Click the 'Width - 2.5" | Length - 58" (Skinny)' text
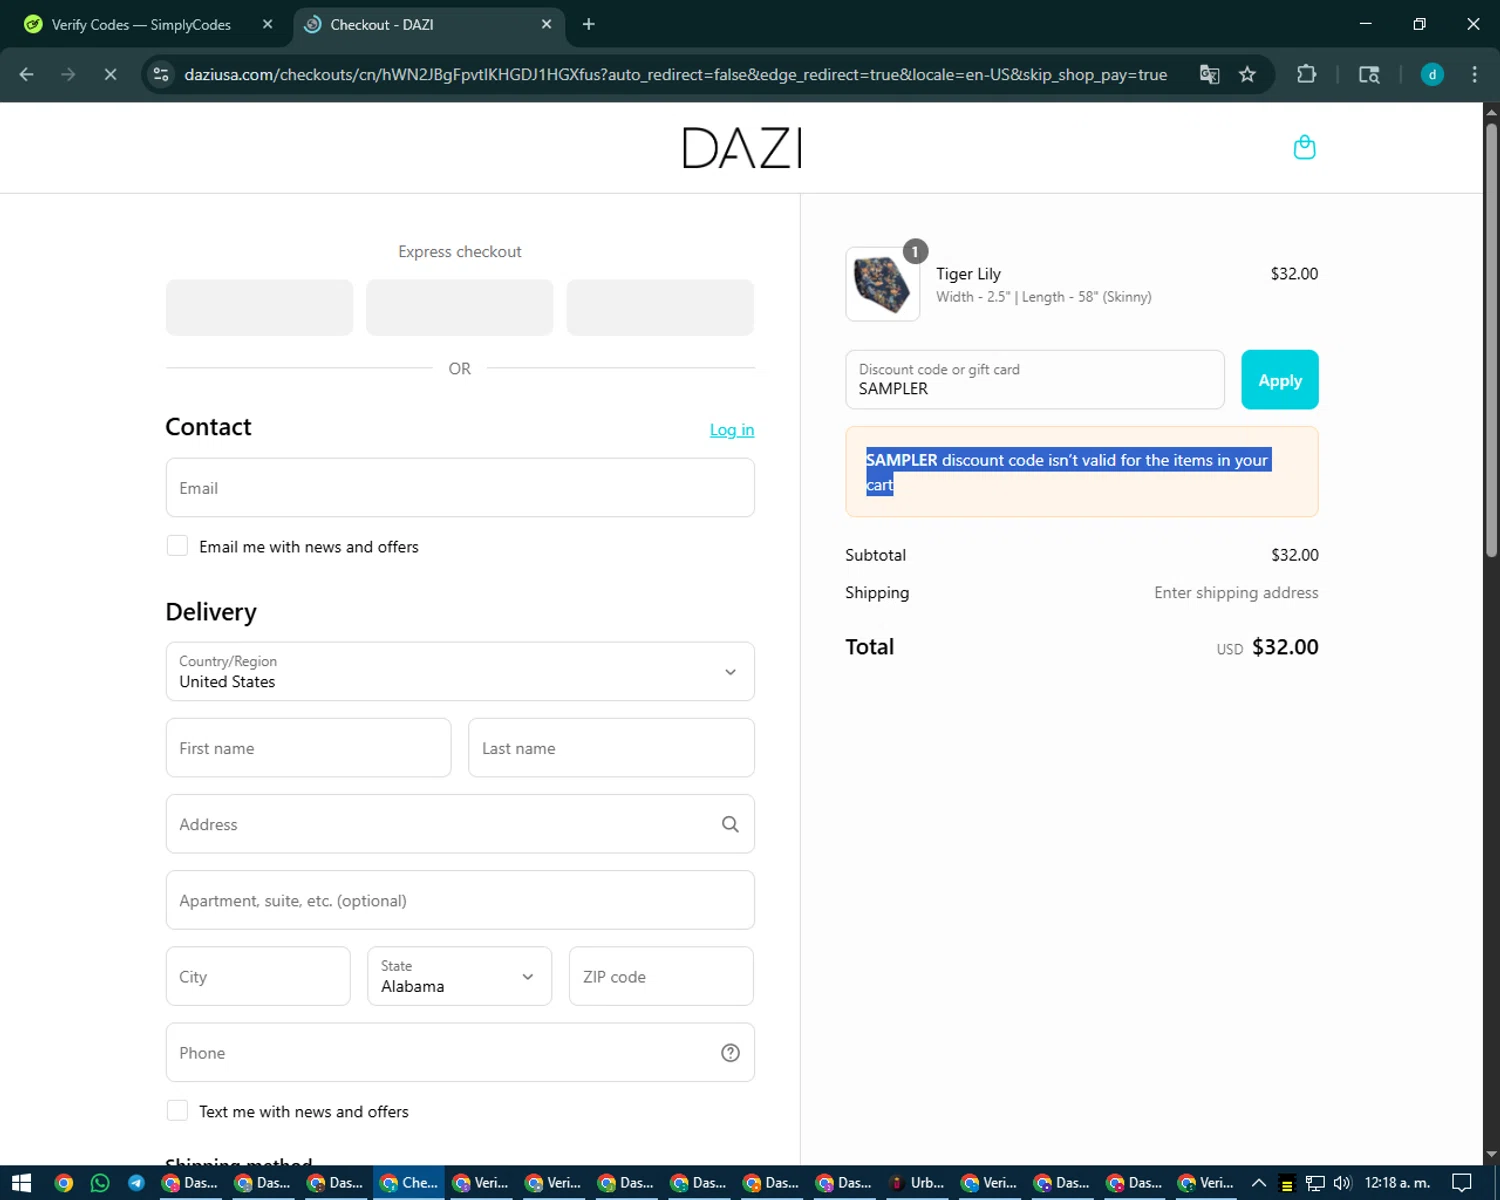 (1044, 297)
